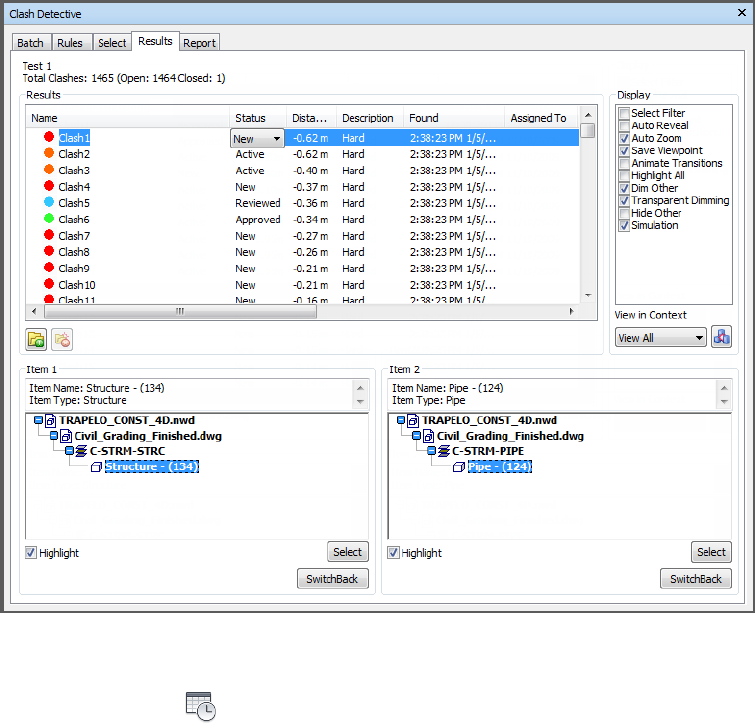Click the orange status dot of Clash2
755x723 pixels.
[x=49, y=153]
